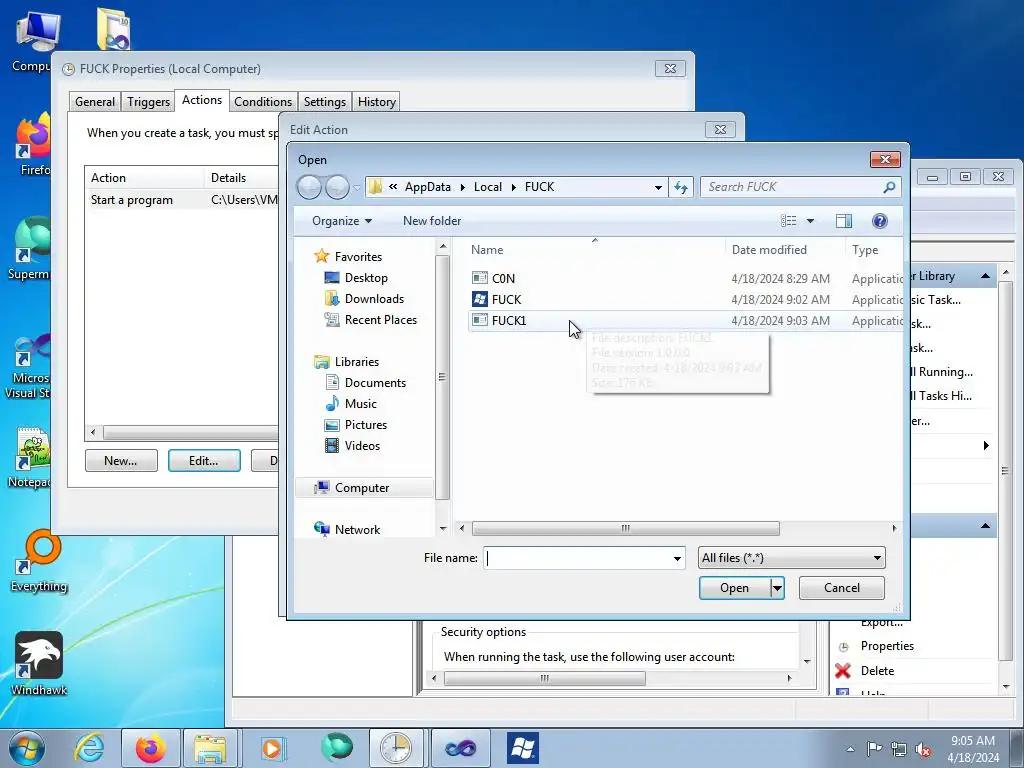1024x768 pixels.
Task: Expand the address bar history dropdown
Action: 658,187
